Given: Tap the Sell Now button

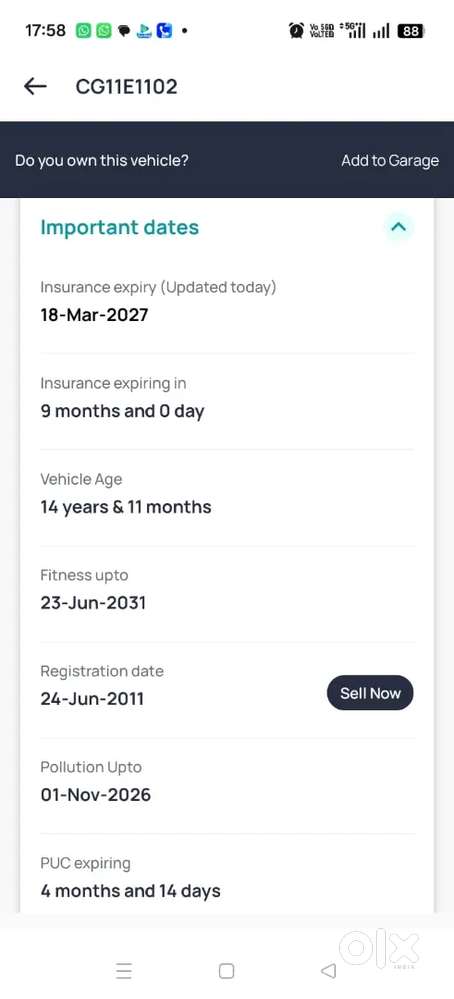Looking at the screenshot, I should pyautogui.click(x=370, y=693).
